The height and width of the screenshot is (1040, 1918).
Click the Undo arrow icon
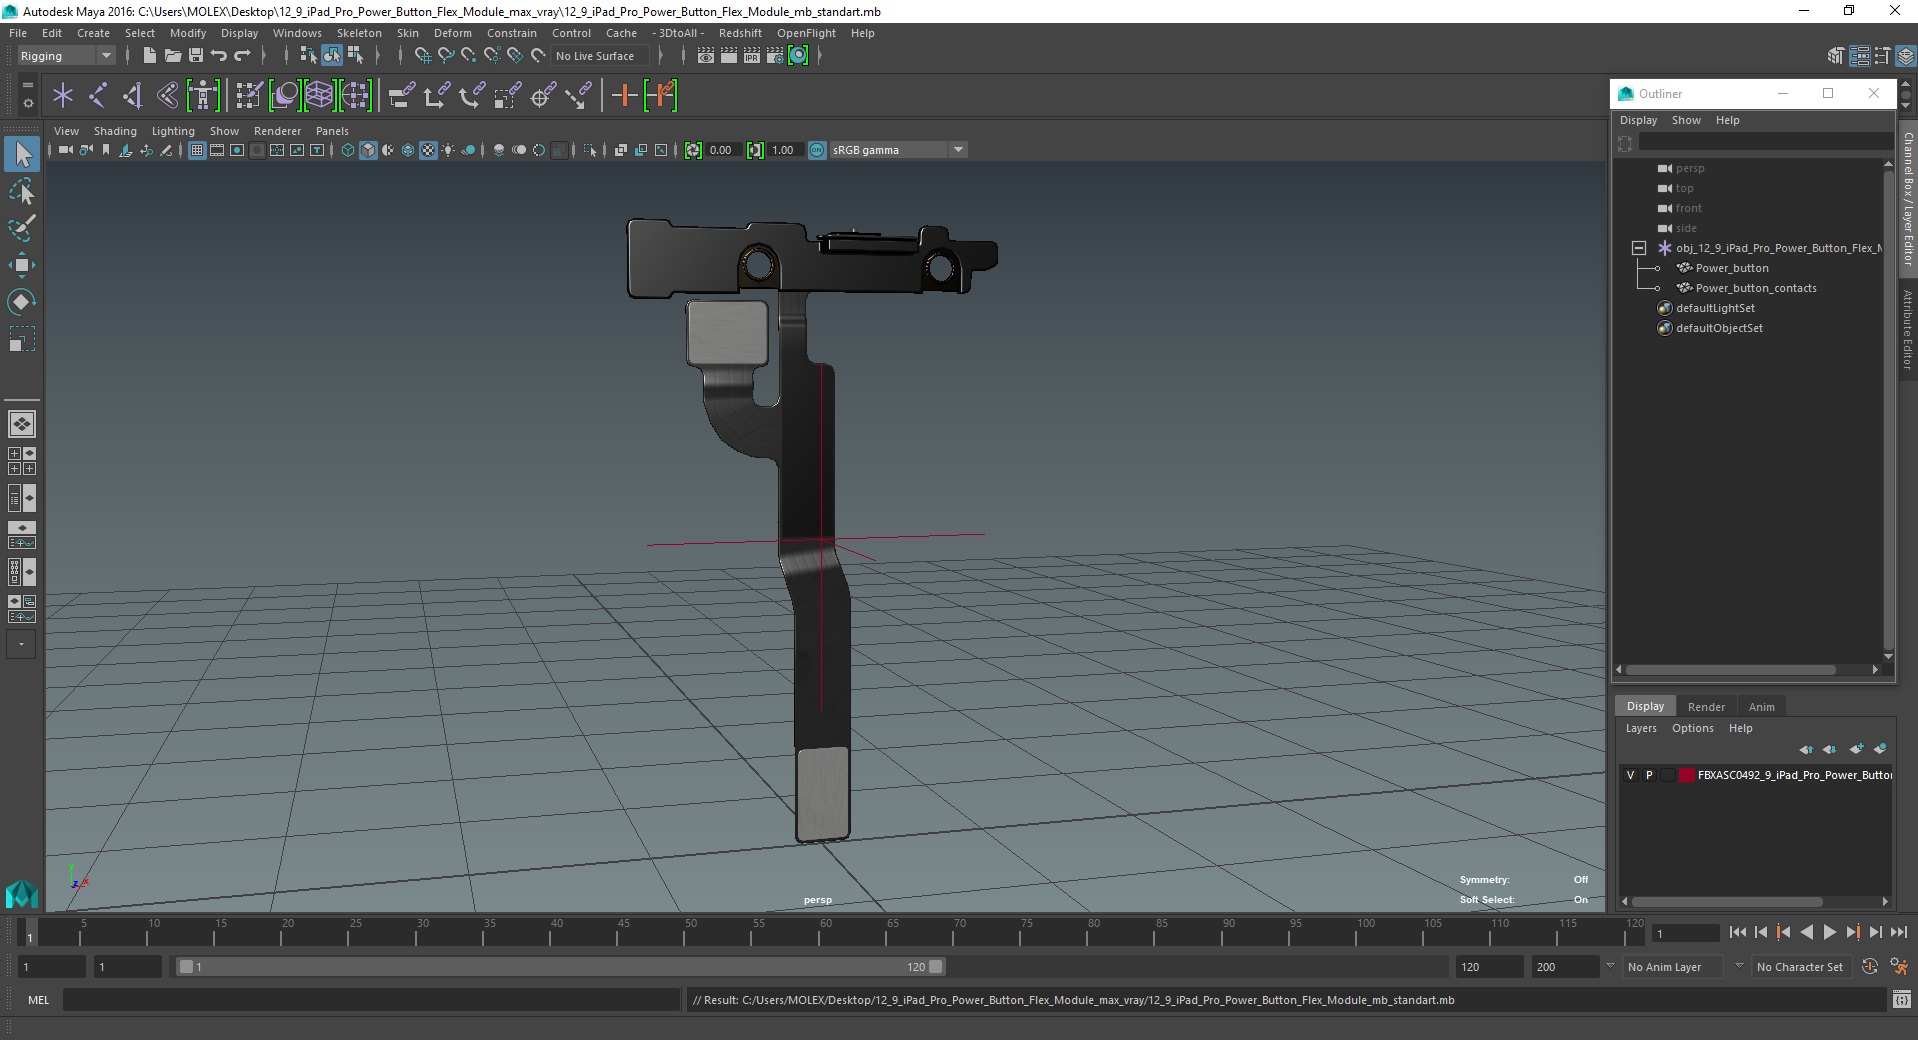219,56
